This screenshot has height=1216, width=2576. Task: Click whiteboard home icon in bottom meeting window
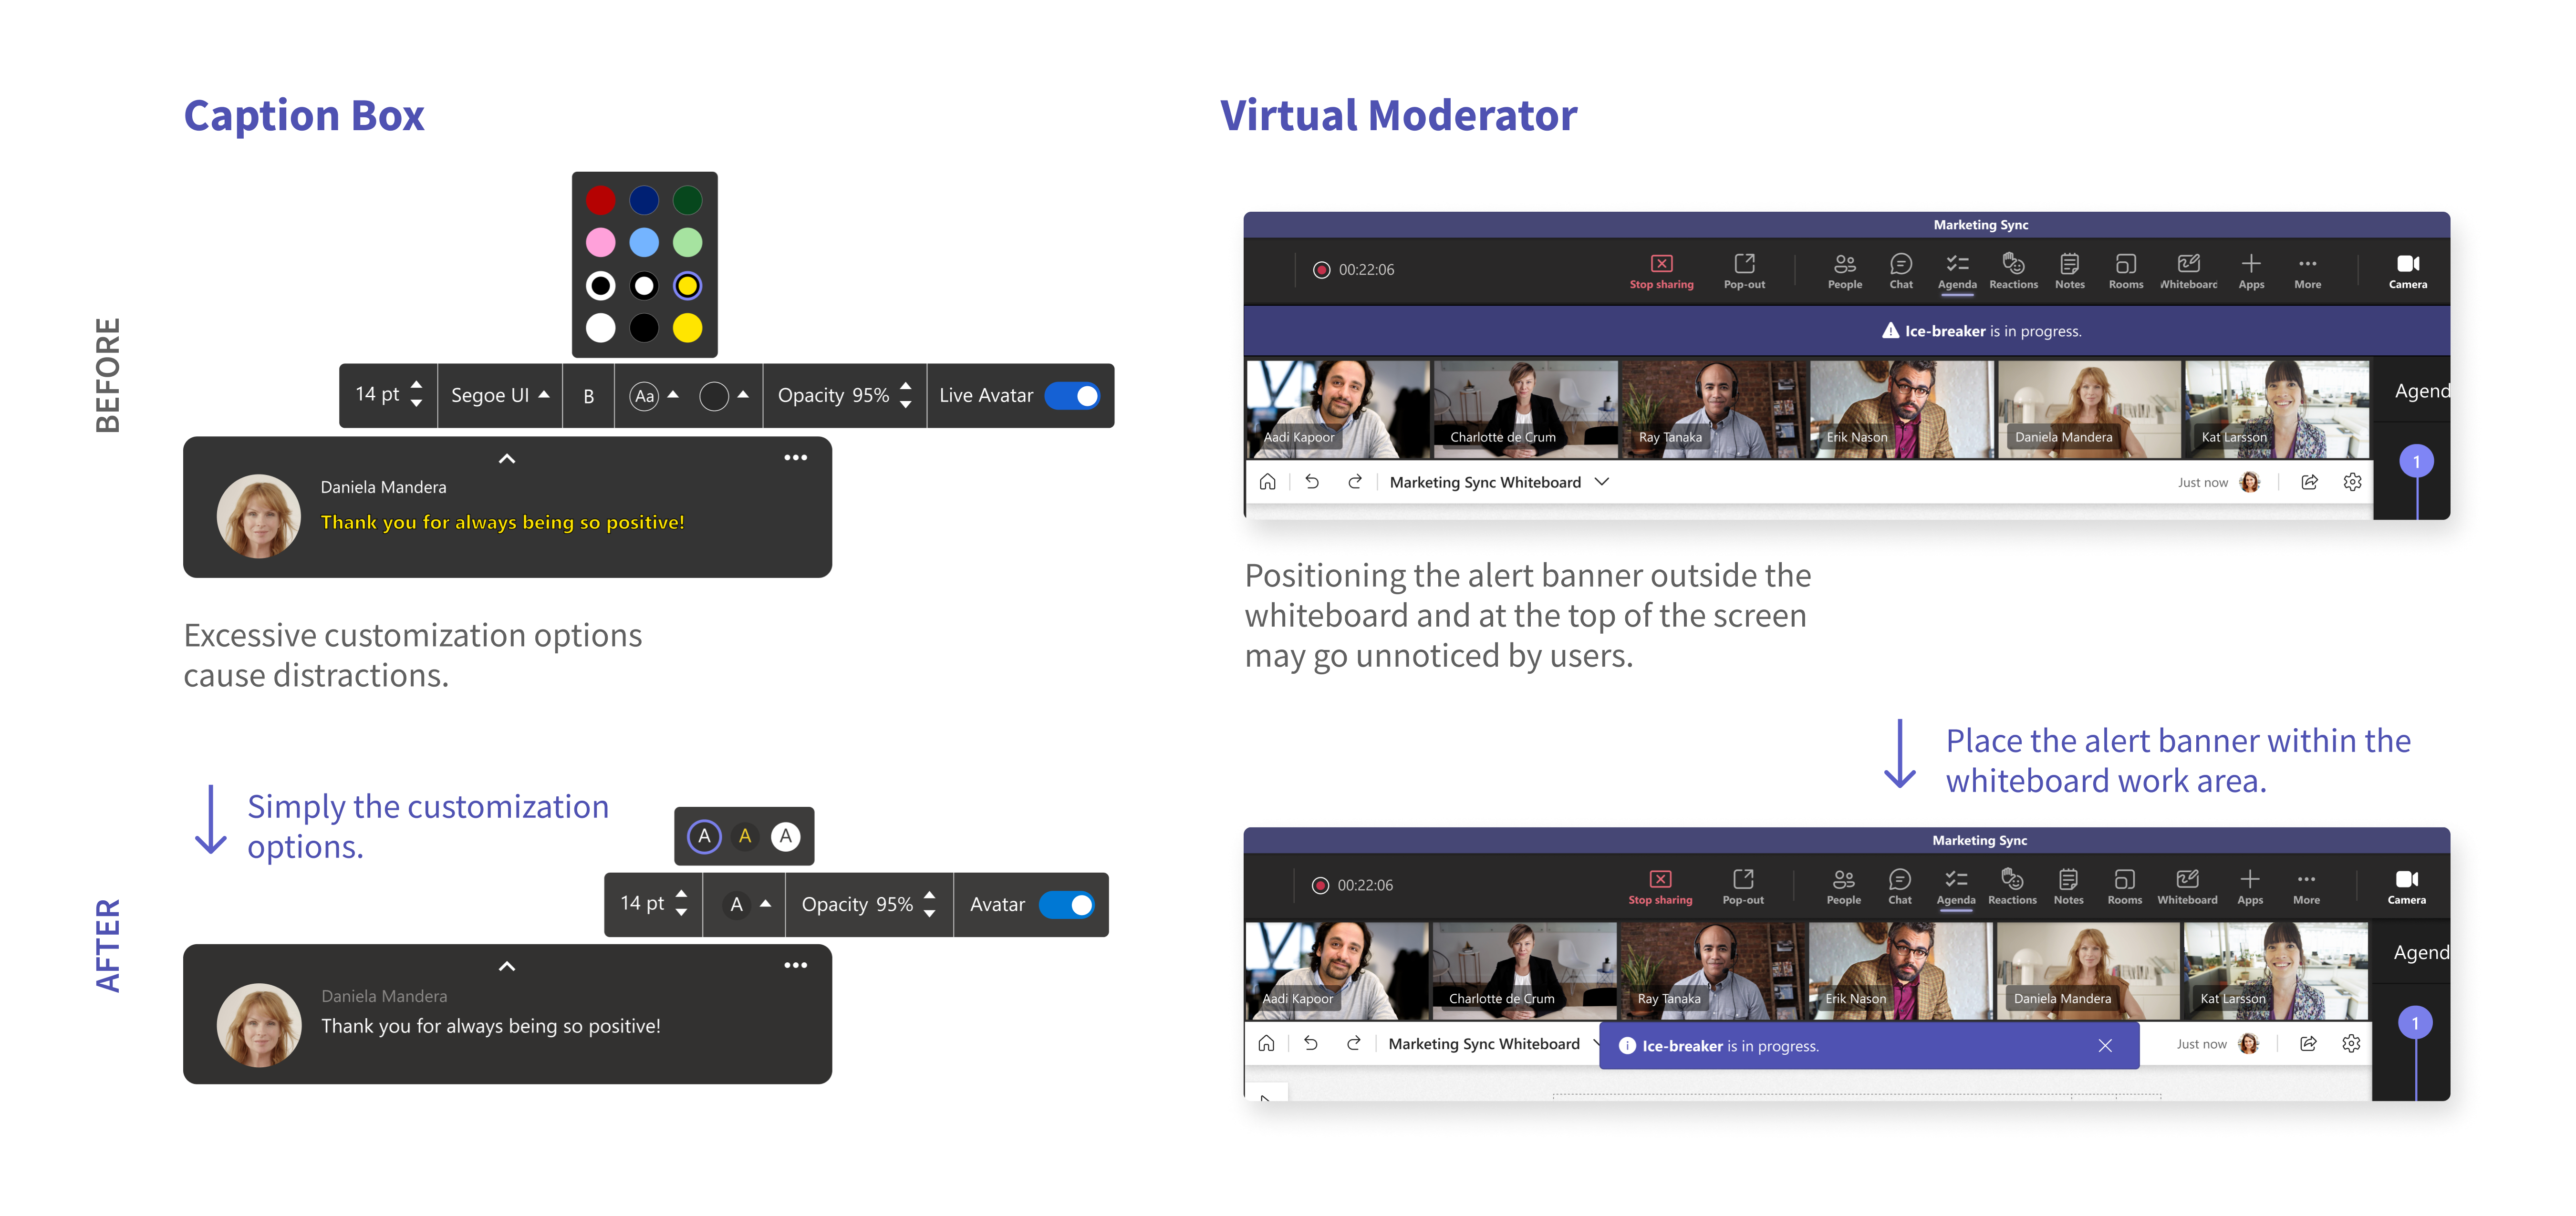point(1266,1044)
